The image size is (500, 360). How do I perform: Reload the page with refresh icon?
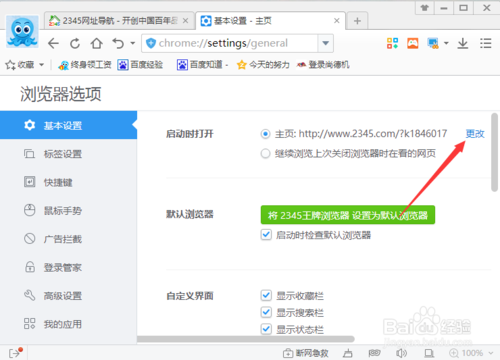click(75, 43)
